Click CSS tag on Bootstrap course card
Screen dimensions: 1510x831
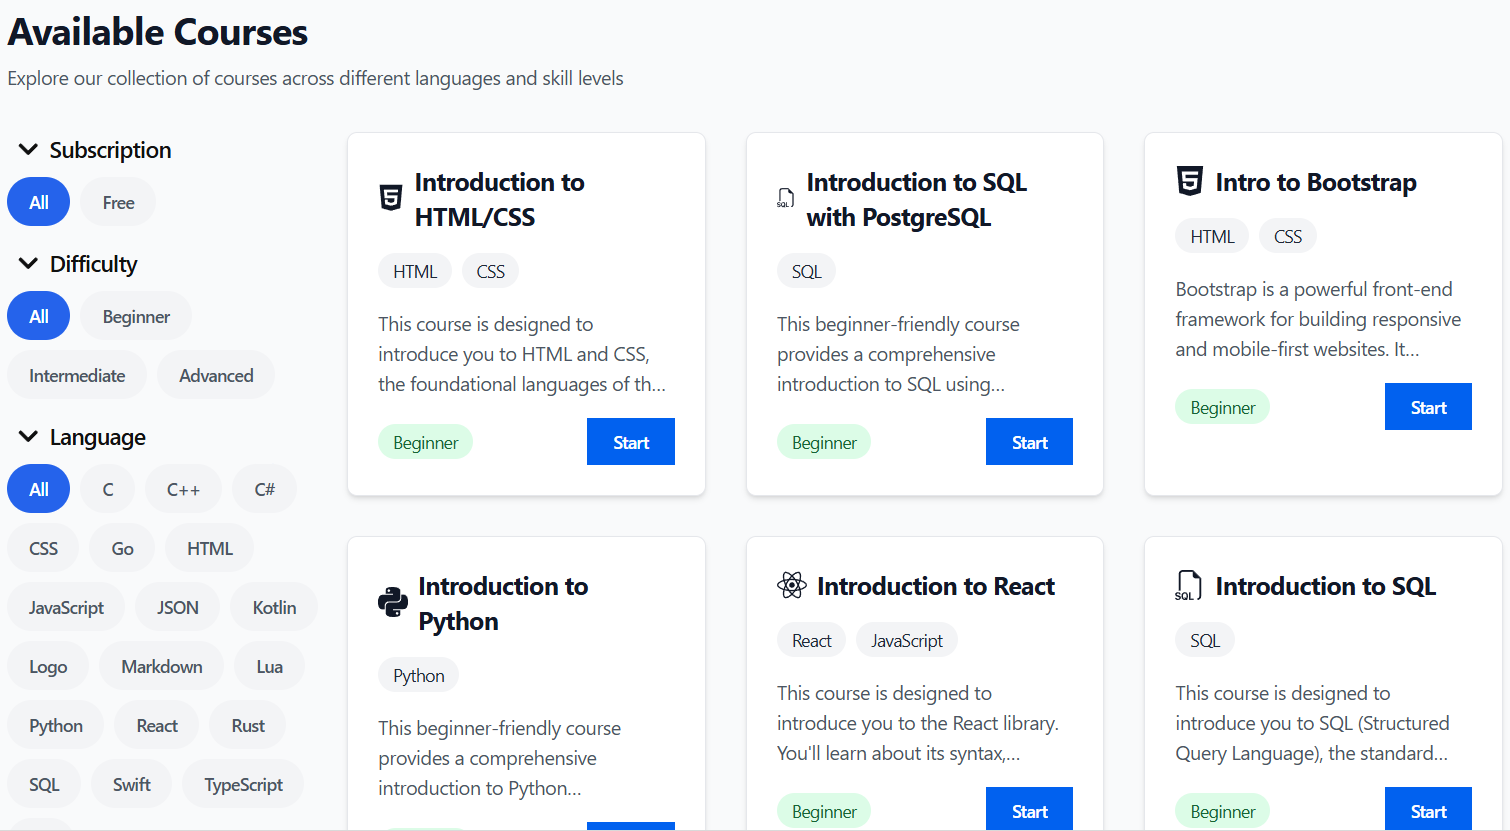pos(1288,236)
